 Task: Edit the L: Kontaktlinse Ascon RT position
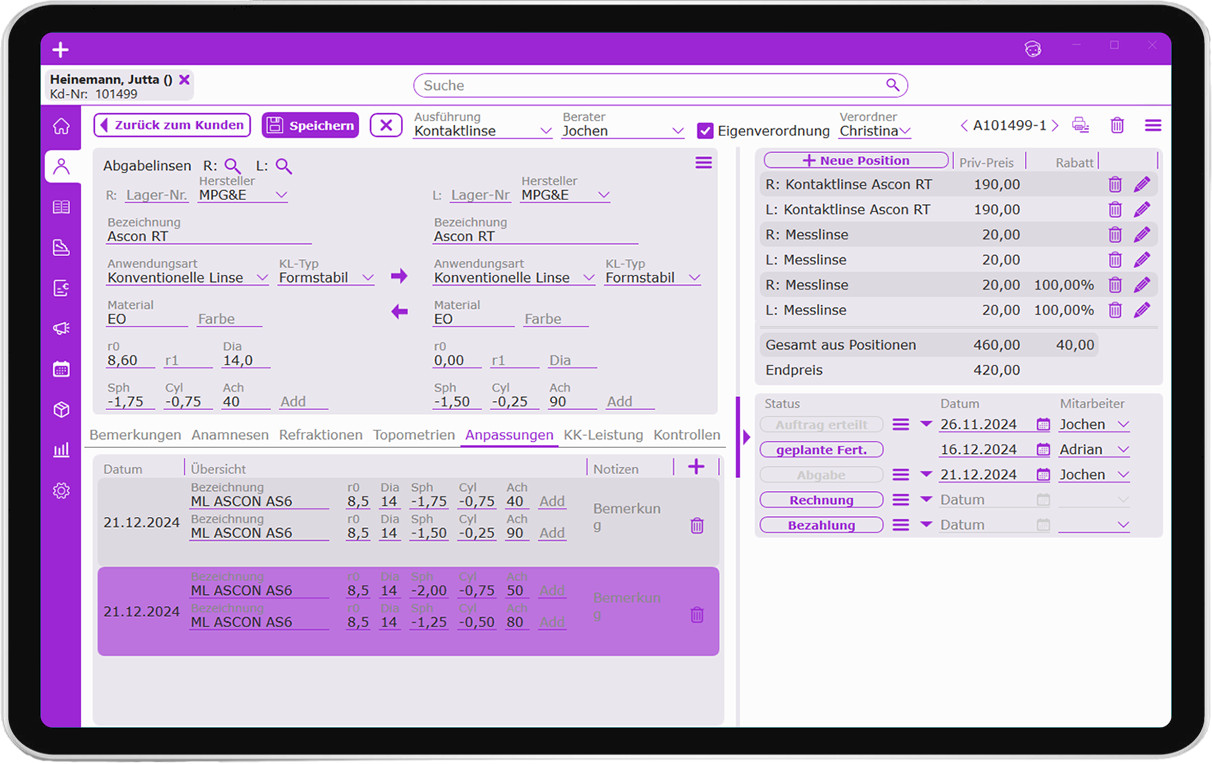[1142, 210]
